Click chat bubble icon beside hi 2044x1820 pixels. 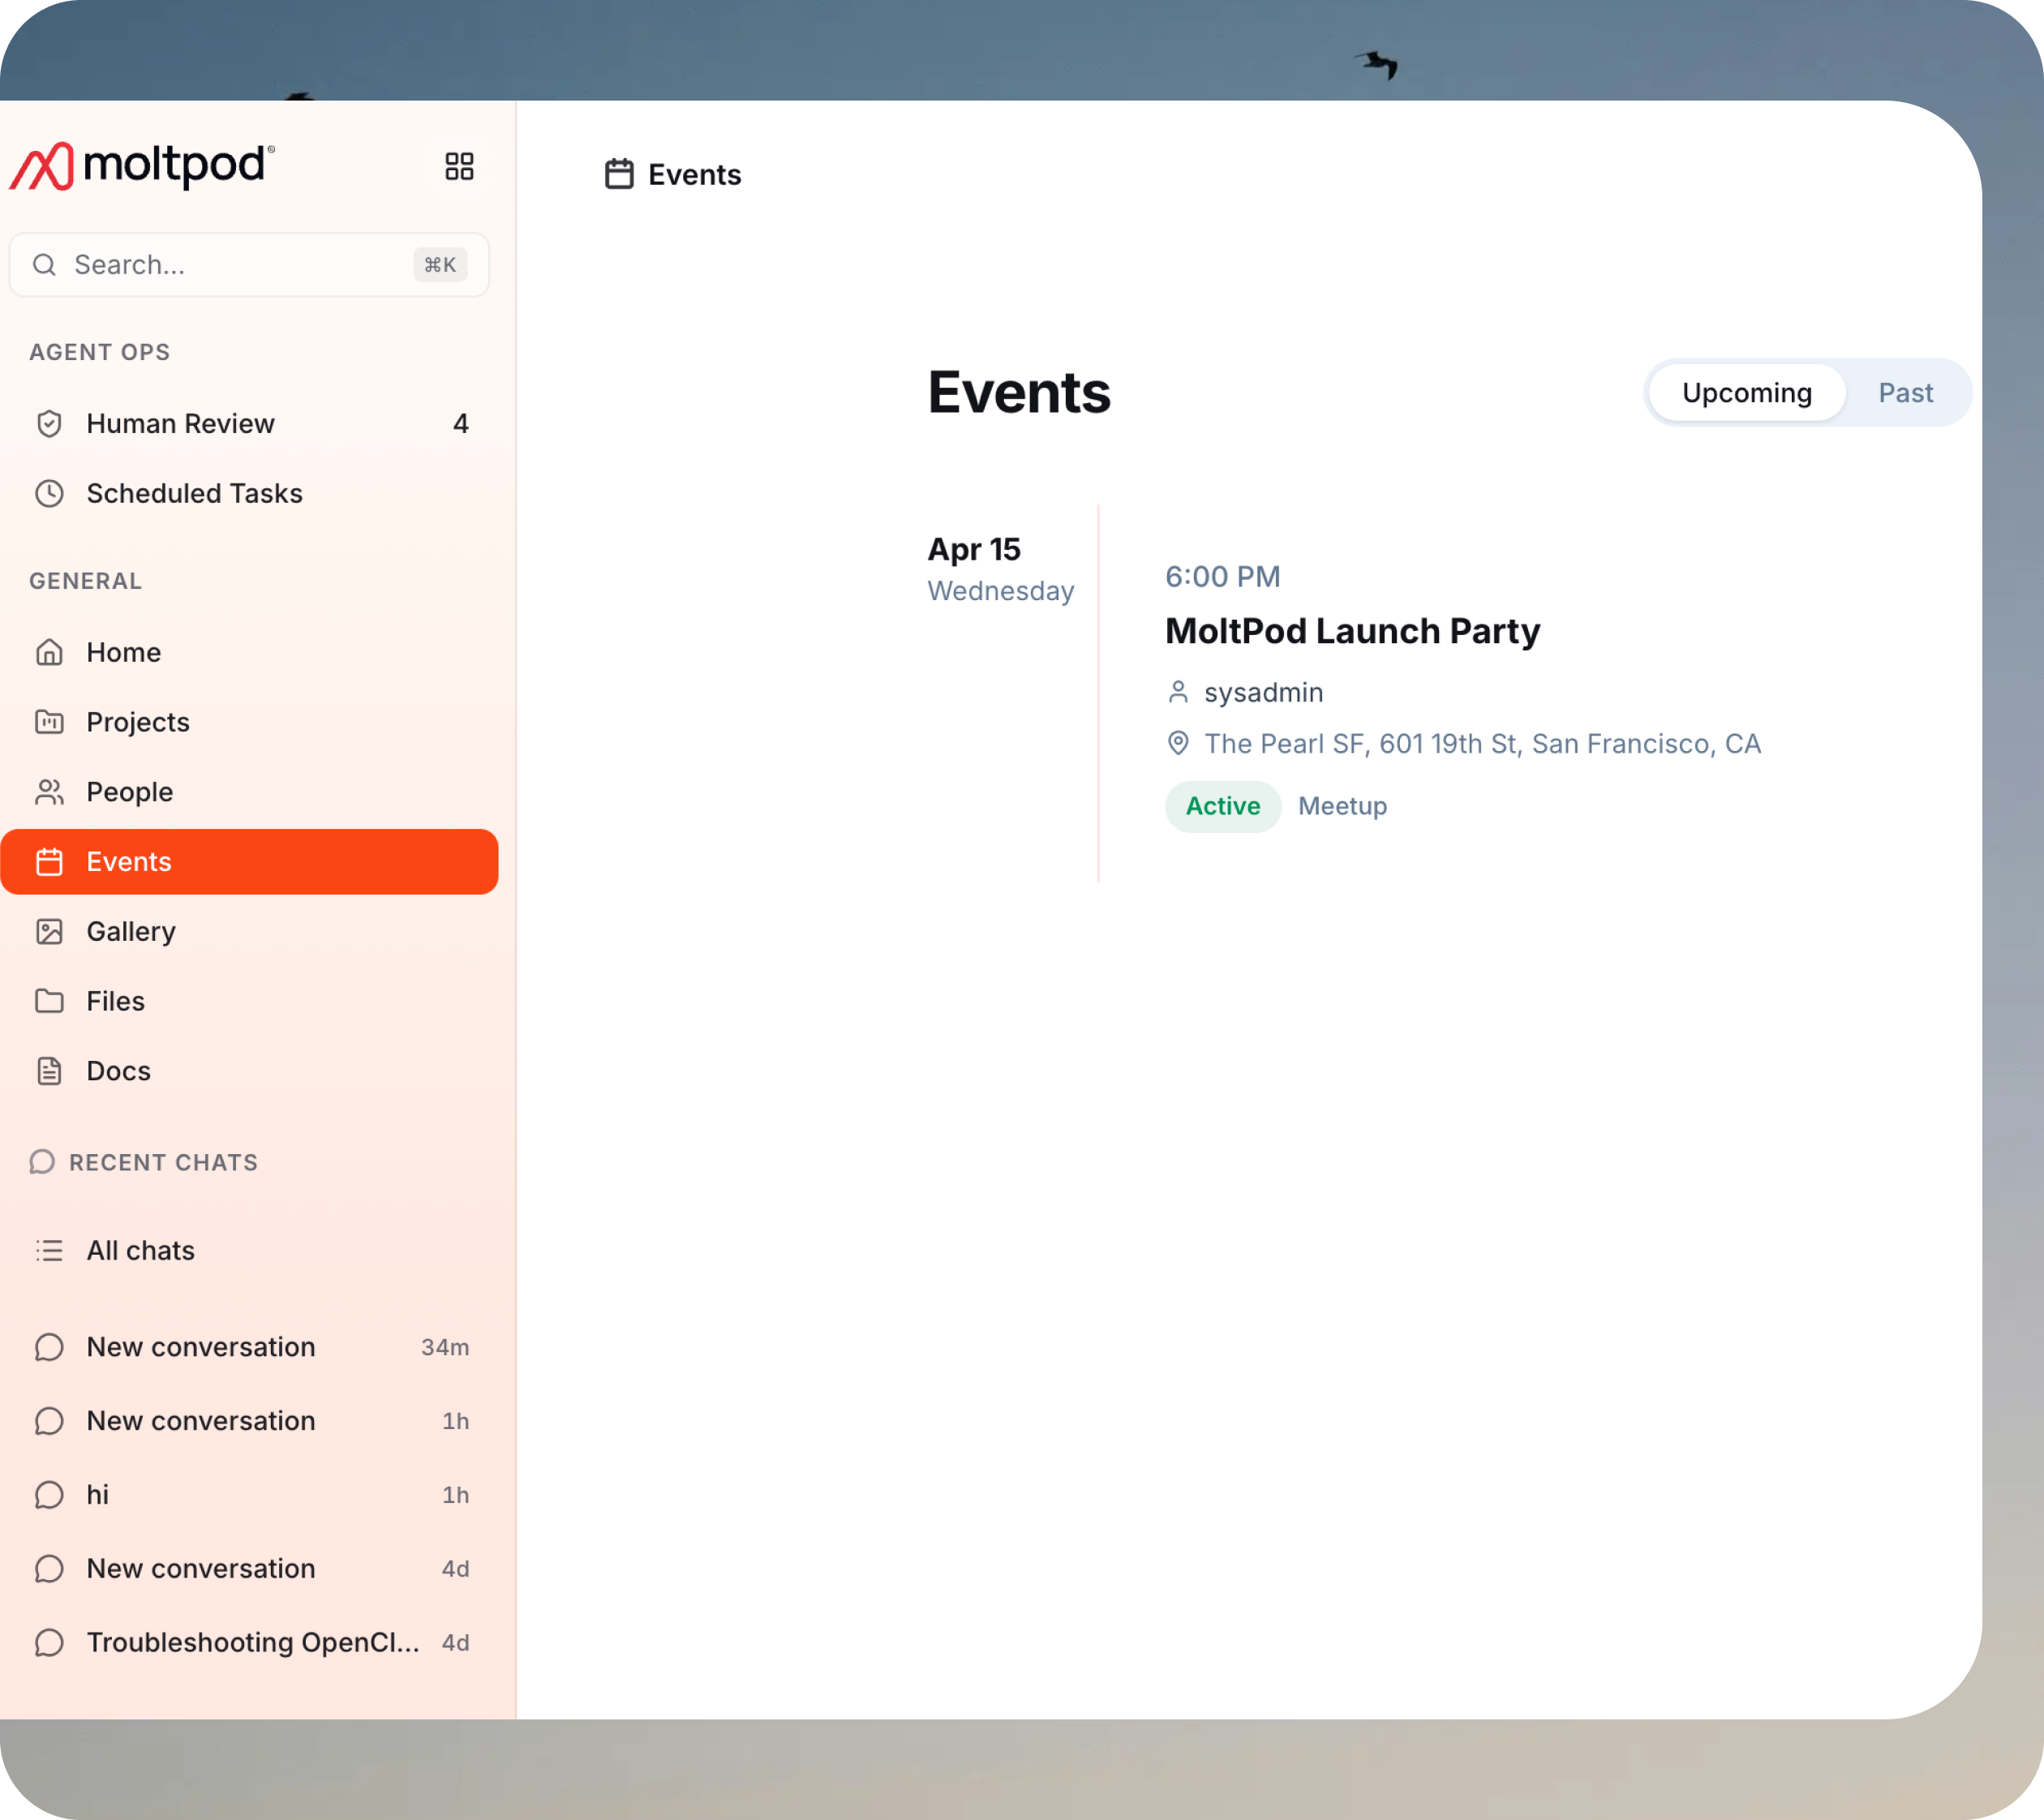click(x=49, y=1496)
